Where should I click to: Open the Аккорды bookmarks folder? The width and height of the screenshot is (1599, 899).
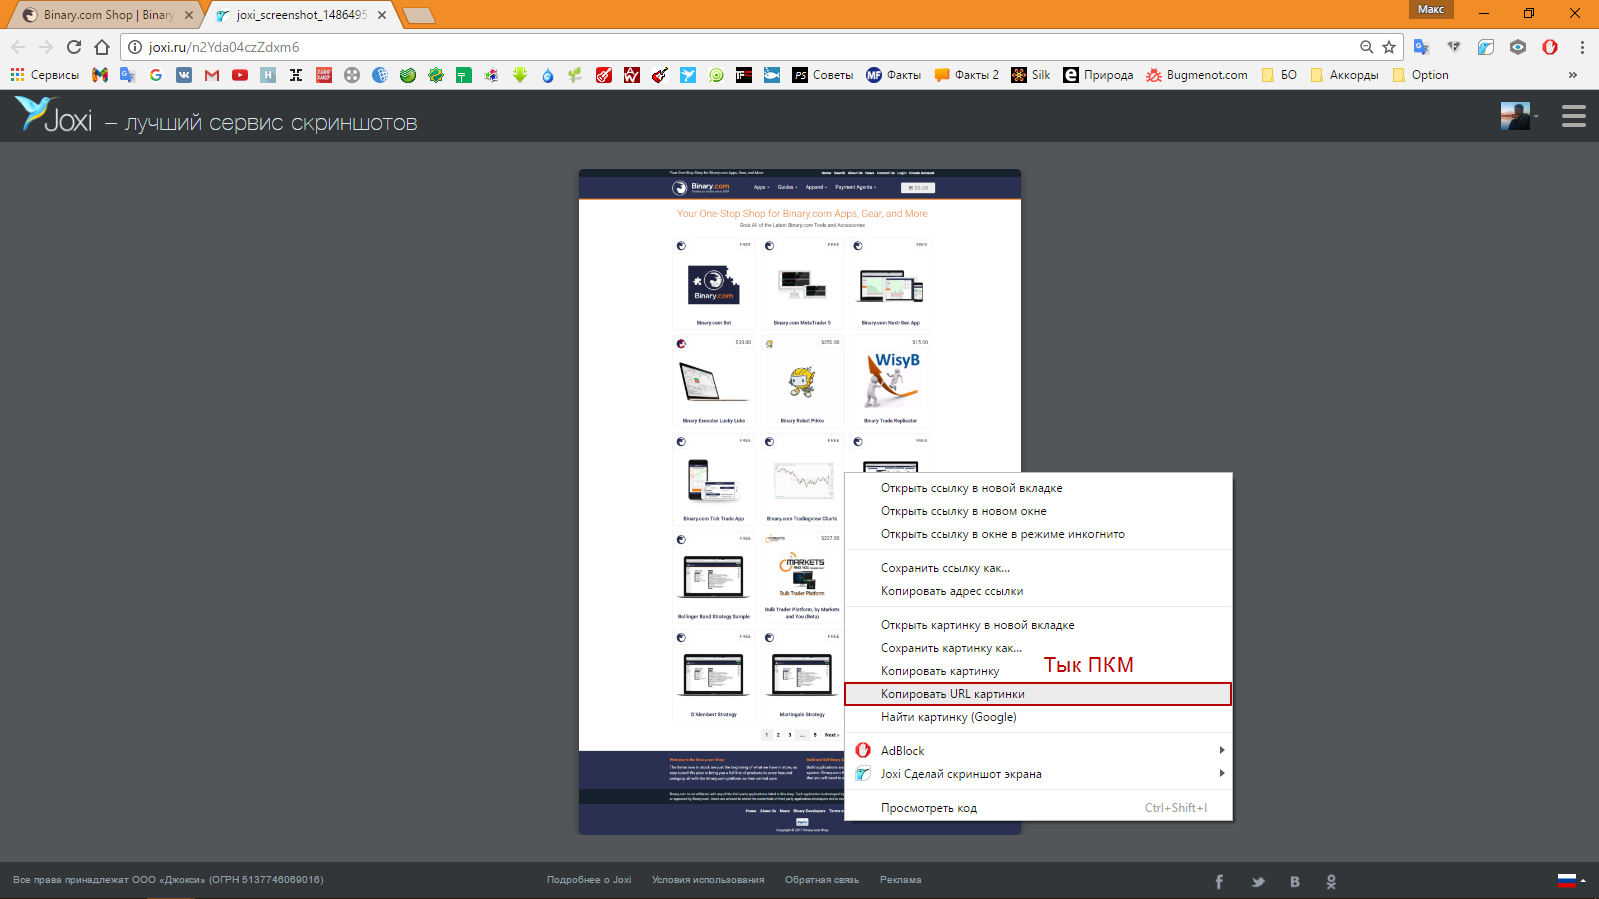(1344, 75)
